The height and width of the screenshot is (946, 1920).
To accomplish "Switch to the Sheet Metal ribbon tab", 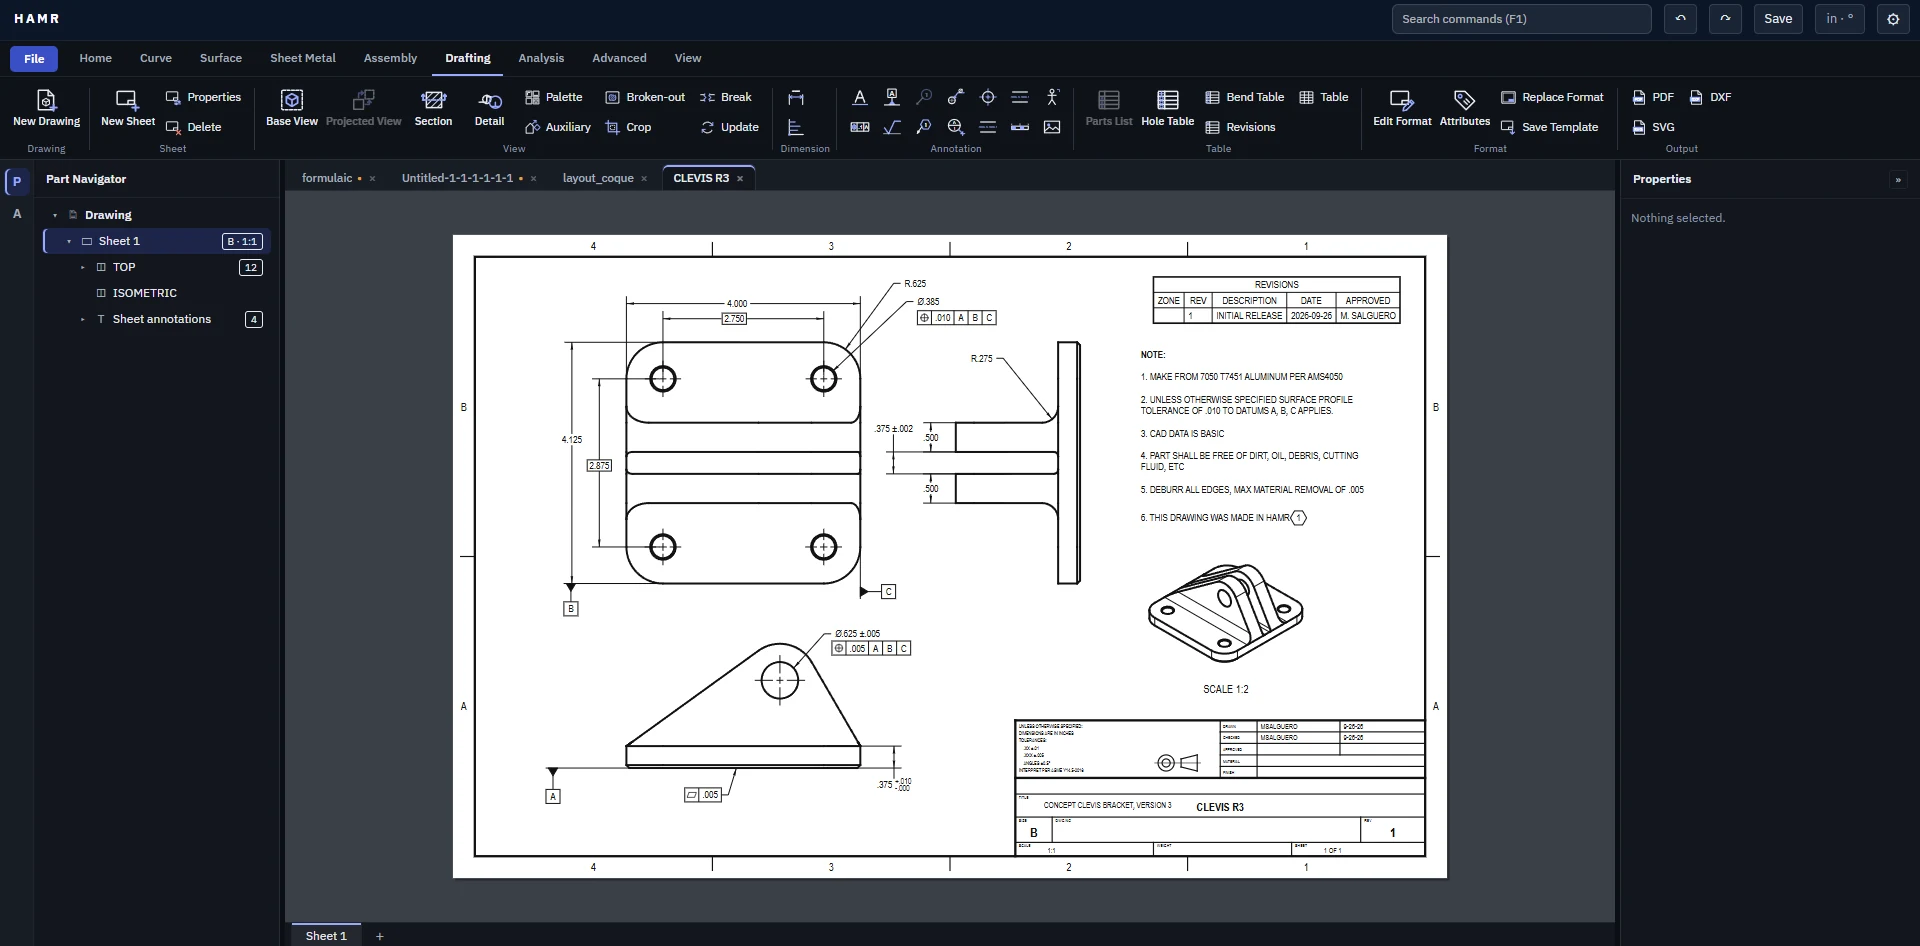I will tap(303, 58).
